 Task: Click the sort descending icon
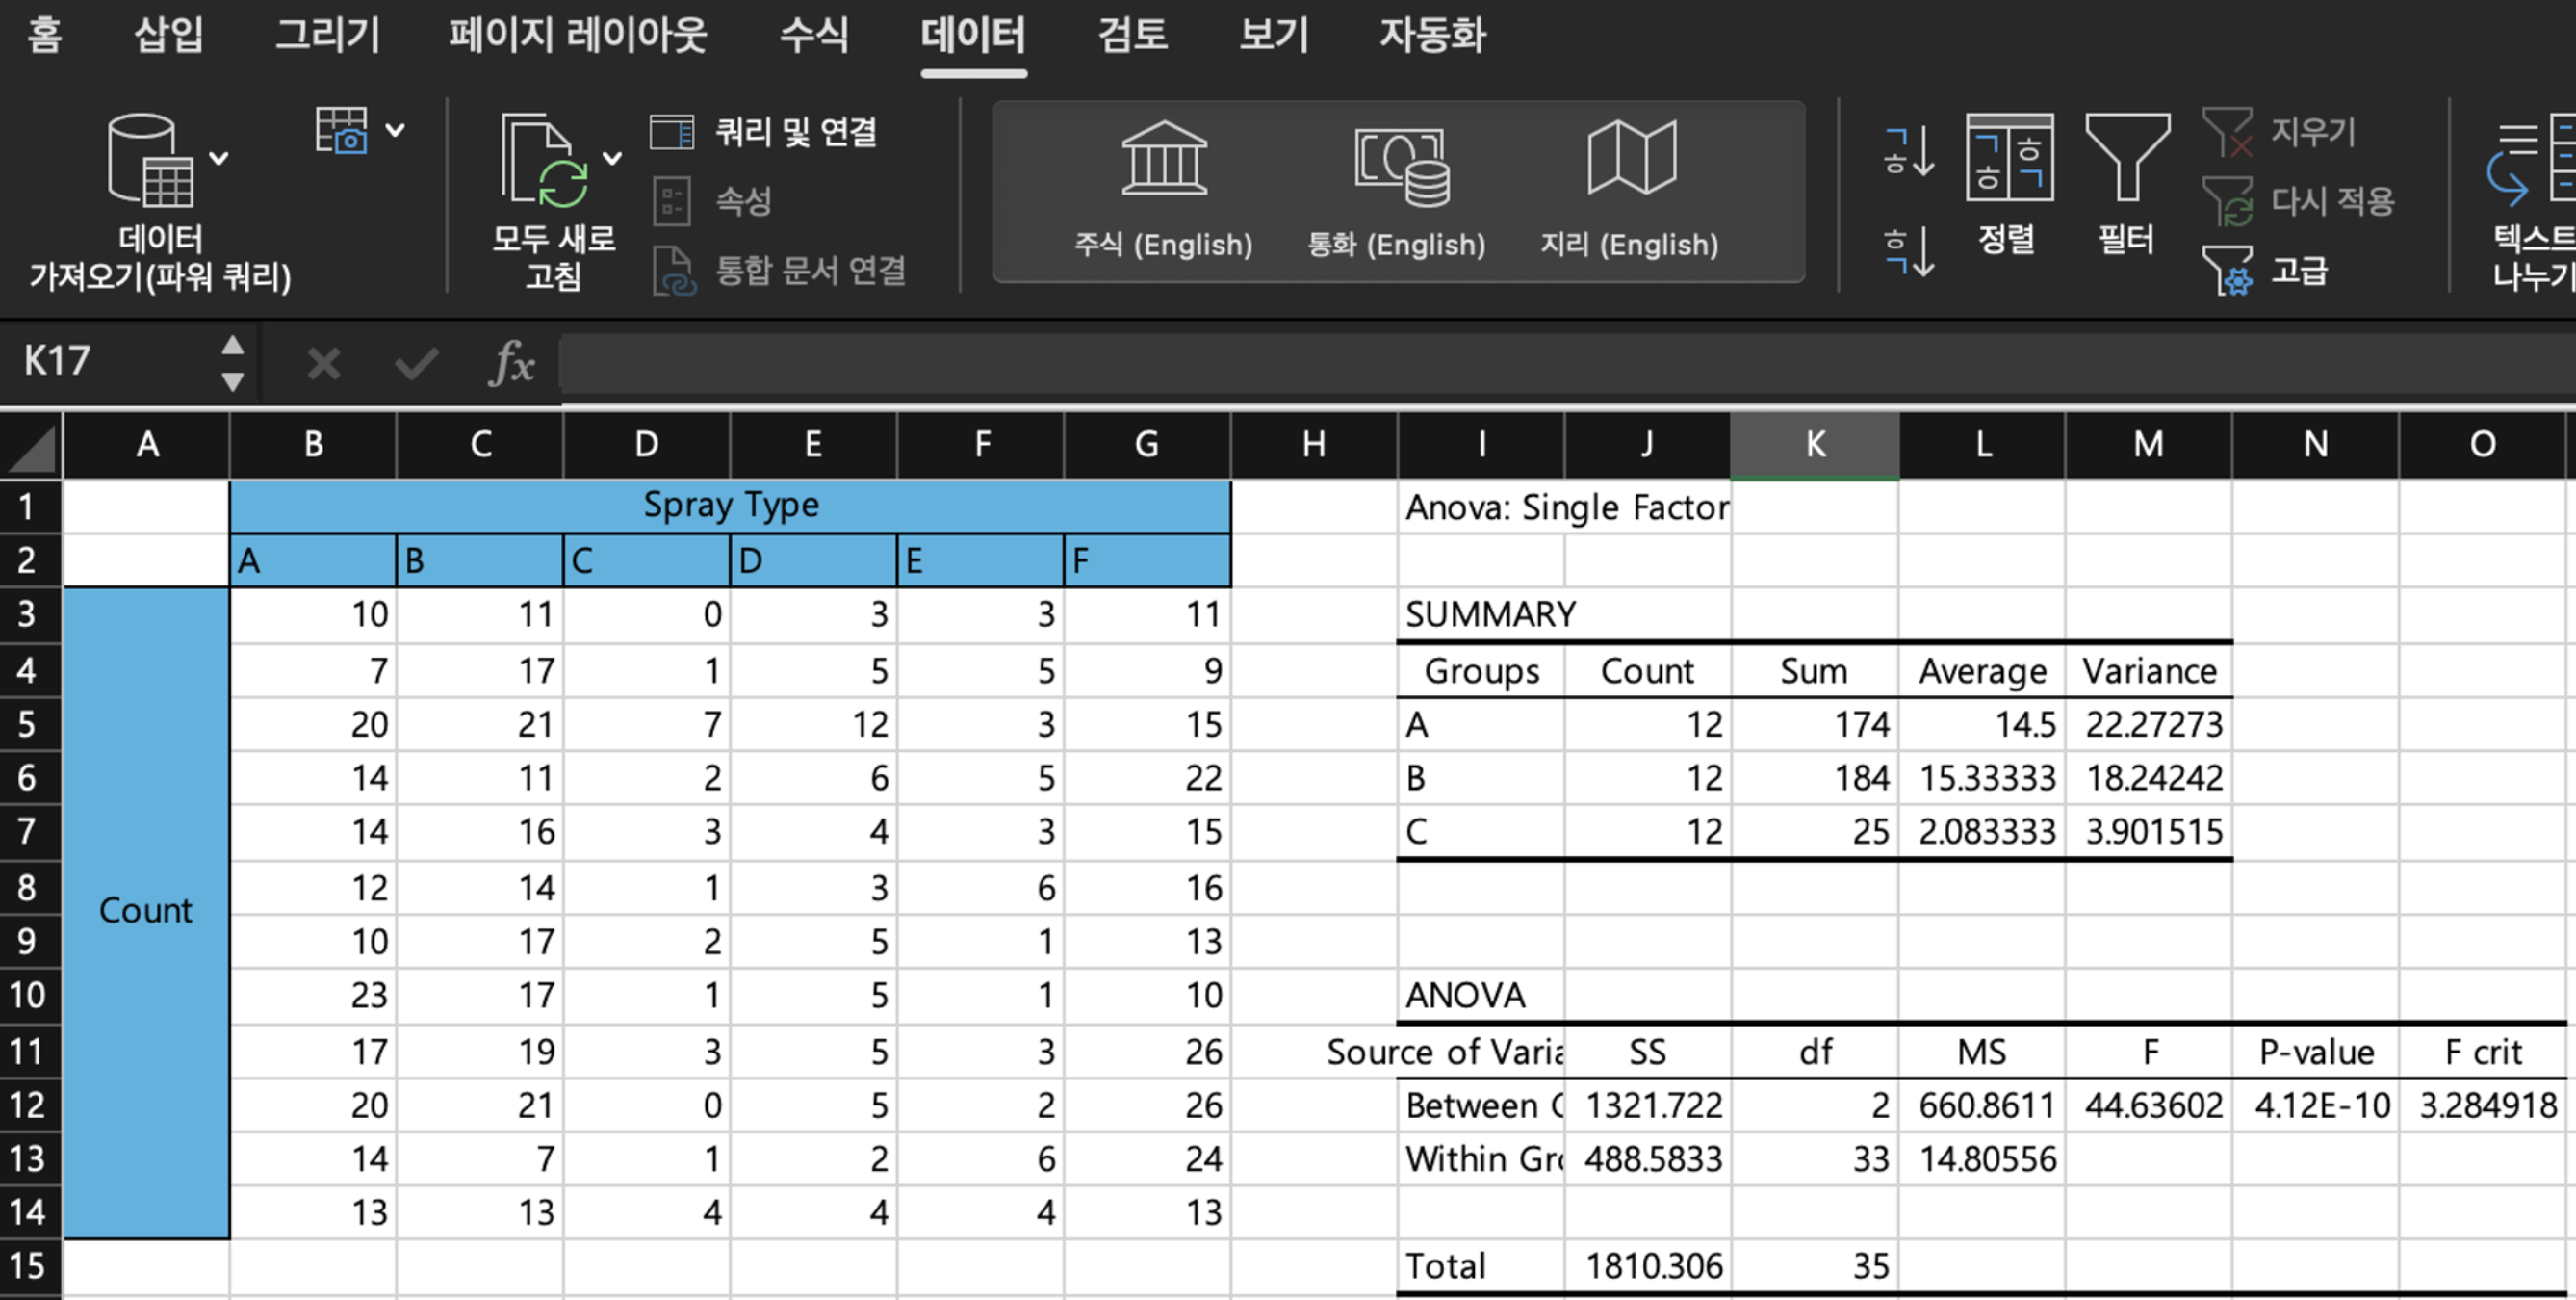click(1908, 250)
